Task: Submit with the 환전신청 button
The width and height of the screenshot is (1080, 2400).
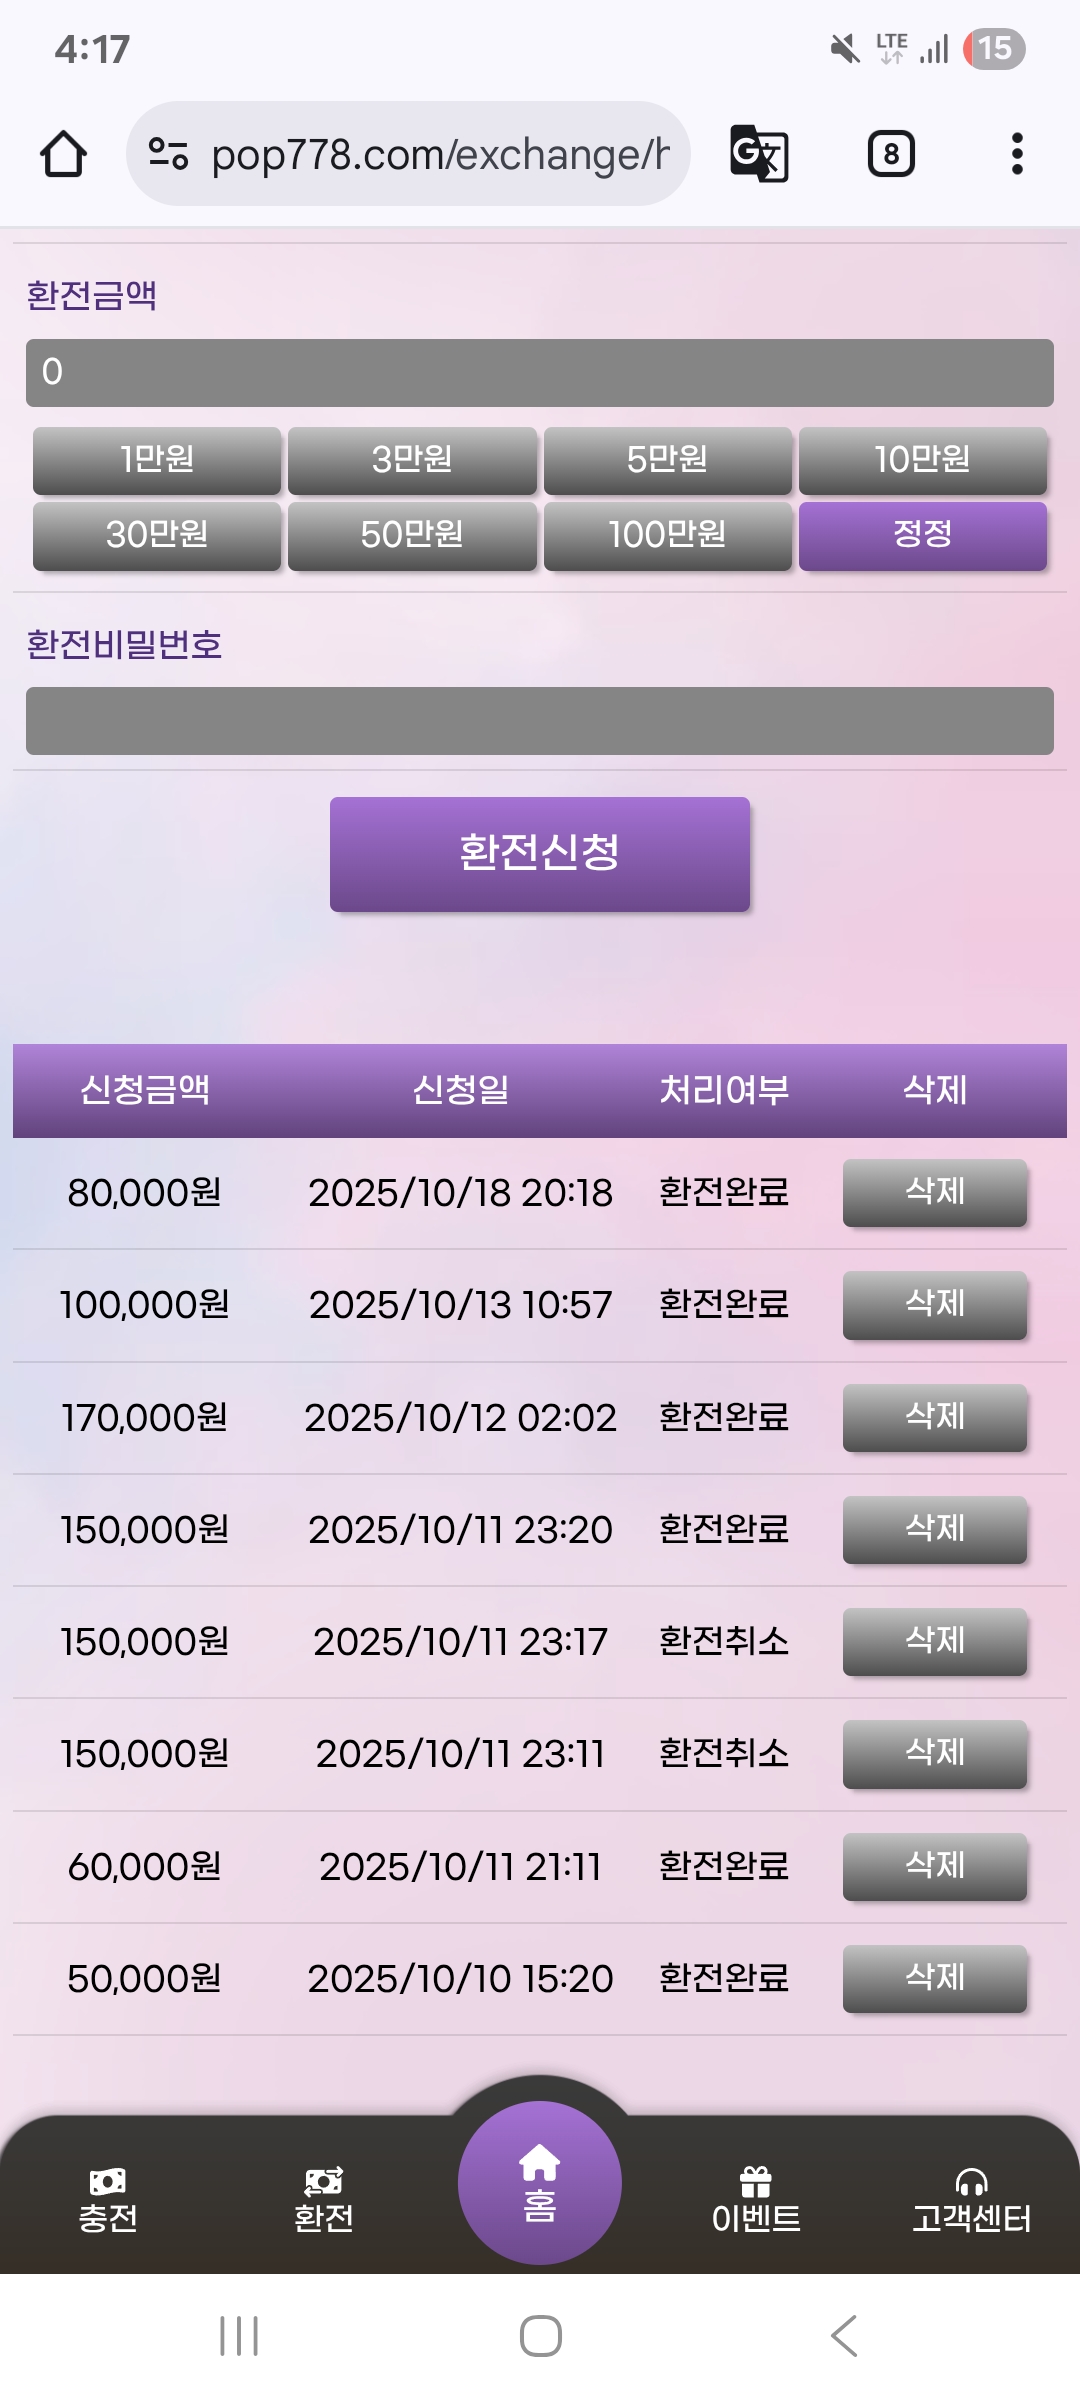Action: tap(540, 854)
